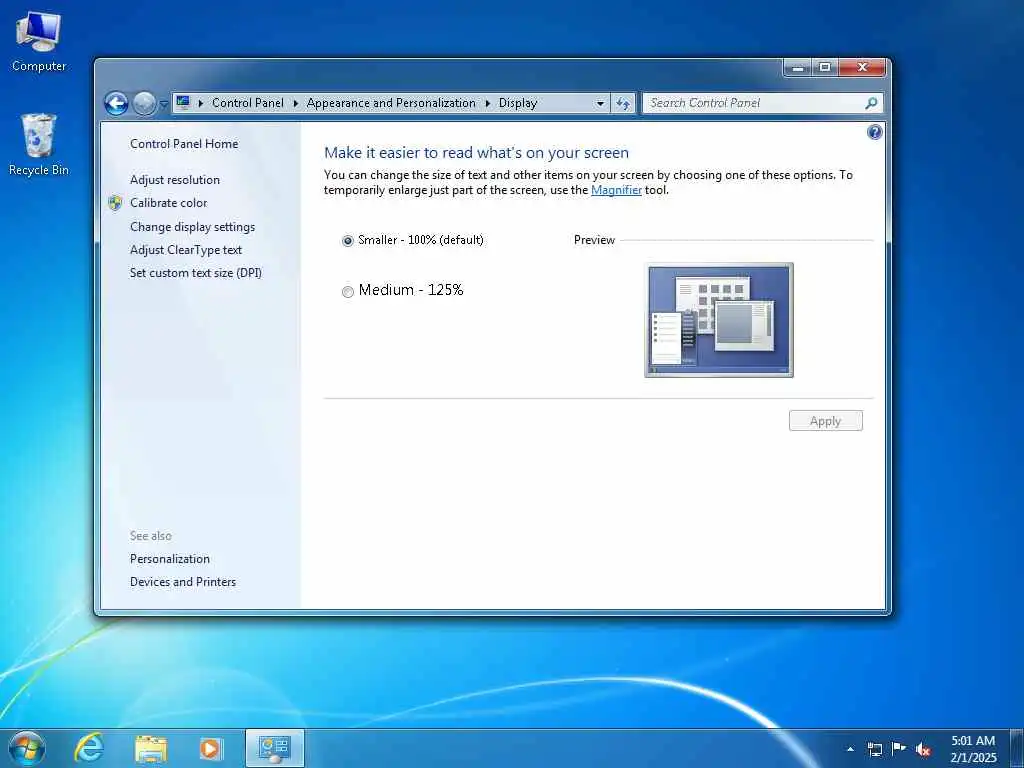Image resolution: width=1024 pixels, height=768 pixels.
Task: Select the Recycle Bin desktop icon
Action: tap(39, 145)
